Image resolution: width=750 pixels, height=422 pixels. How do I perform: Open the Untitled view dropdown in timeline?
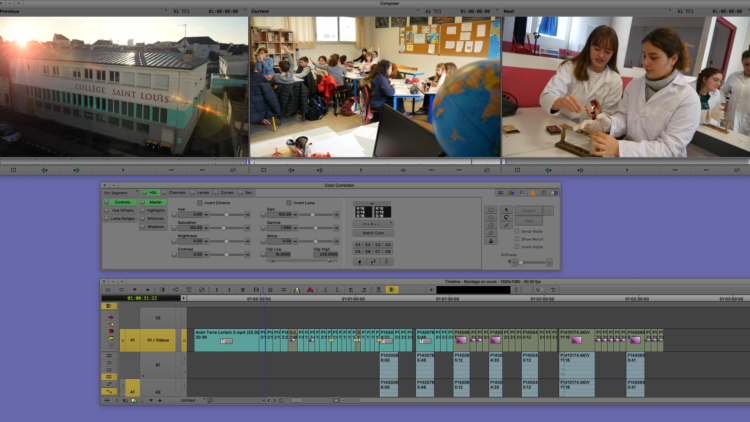[189, 400]
